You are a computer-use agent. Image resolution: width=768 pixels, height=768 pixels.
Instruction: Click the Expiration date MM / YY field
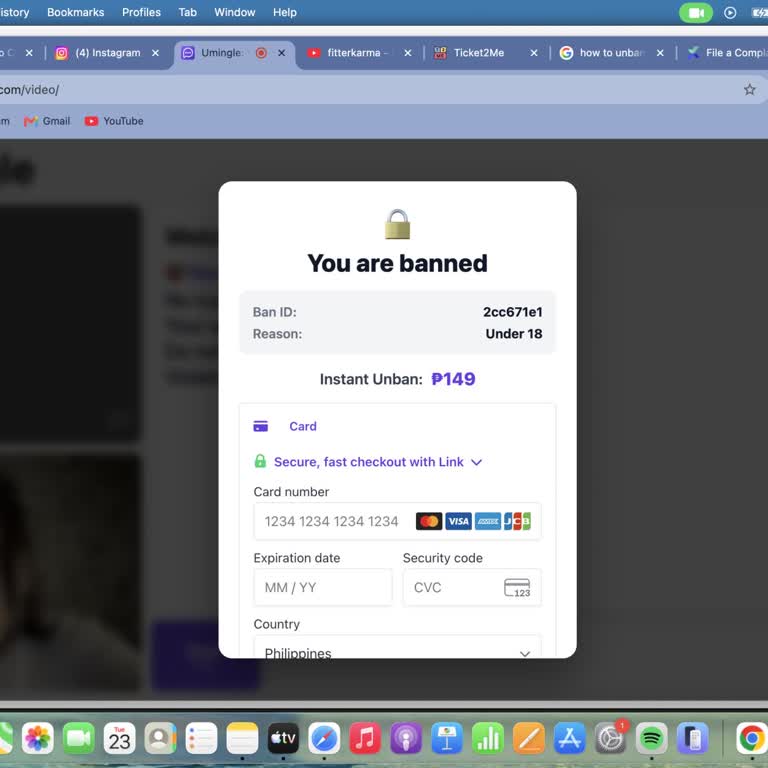coord(323,587)
